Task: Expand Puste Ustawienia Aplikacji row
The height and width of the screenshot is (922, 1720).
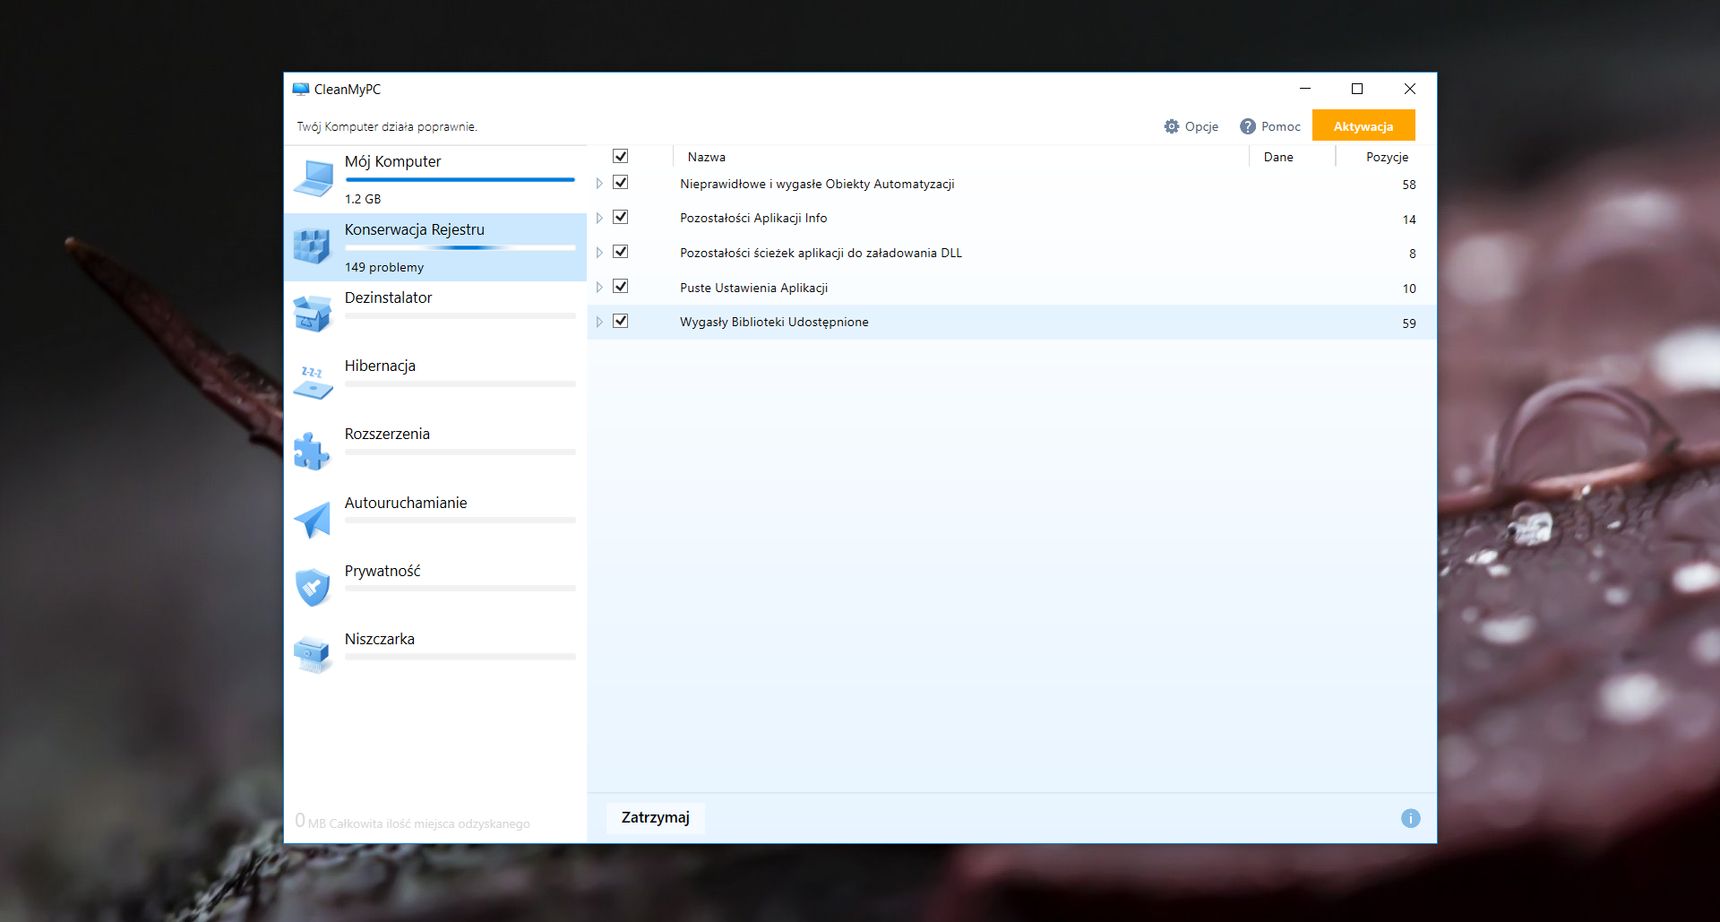Action: click(x=599, y=287)
